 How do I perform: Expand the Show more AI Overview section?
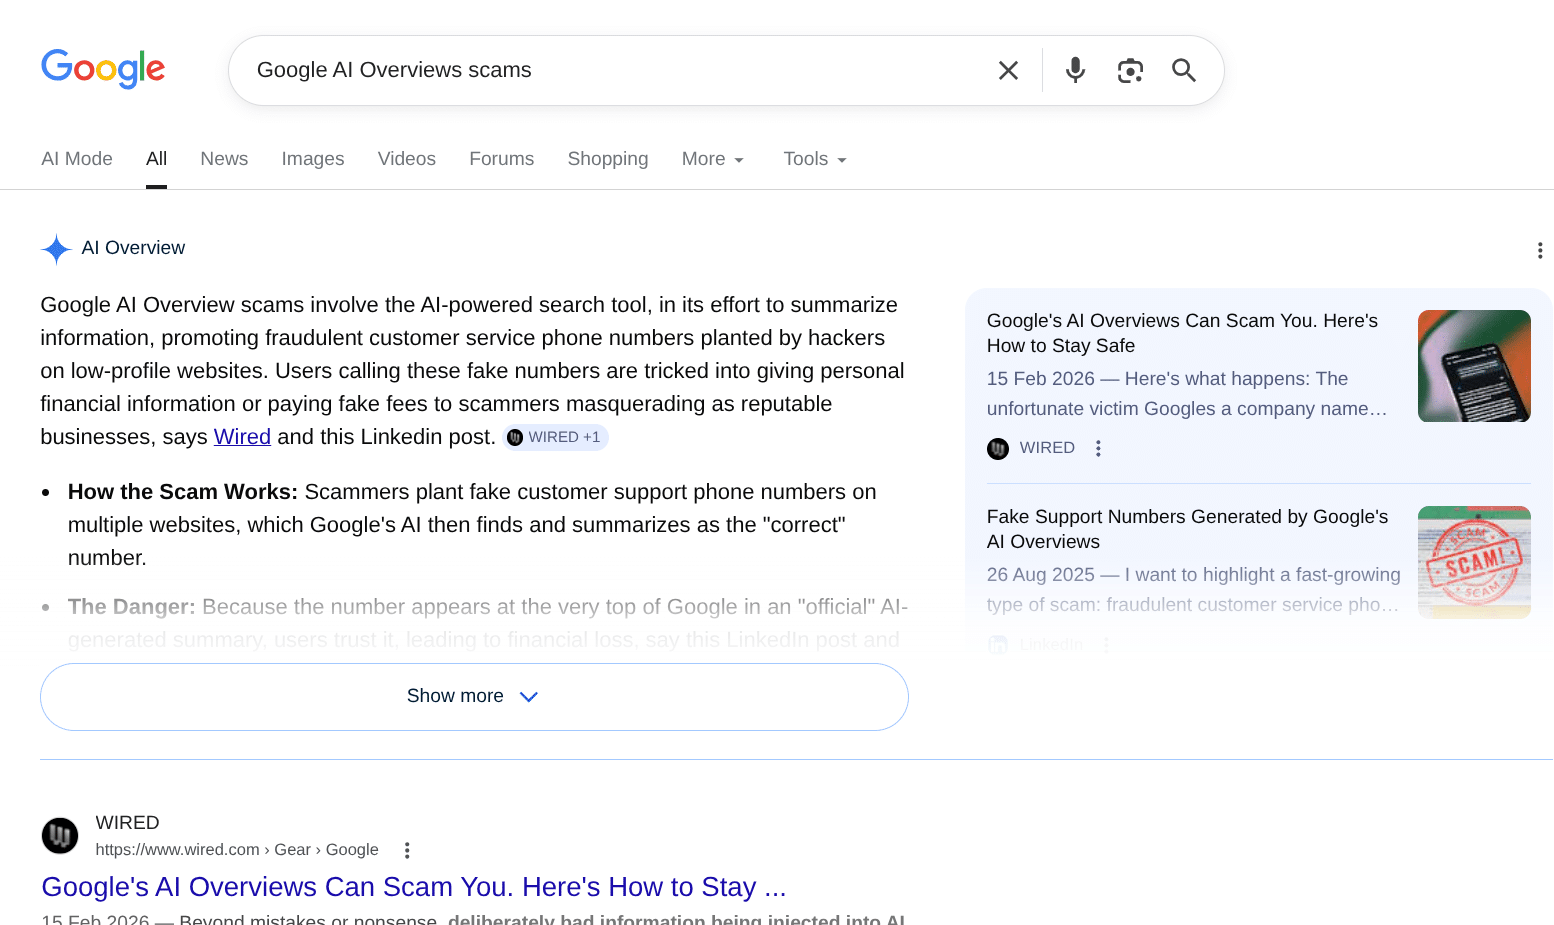pos(474,696)
